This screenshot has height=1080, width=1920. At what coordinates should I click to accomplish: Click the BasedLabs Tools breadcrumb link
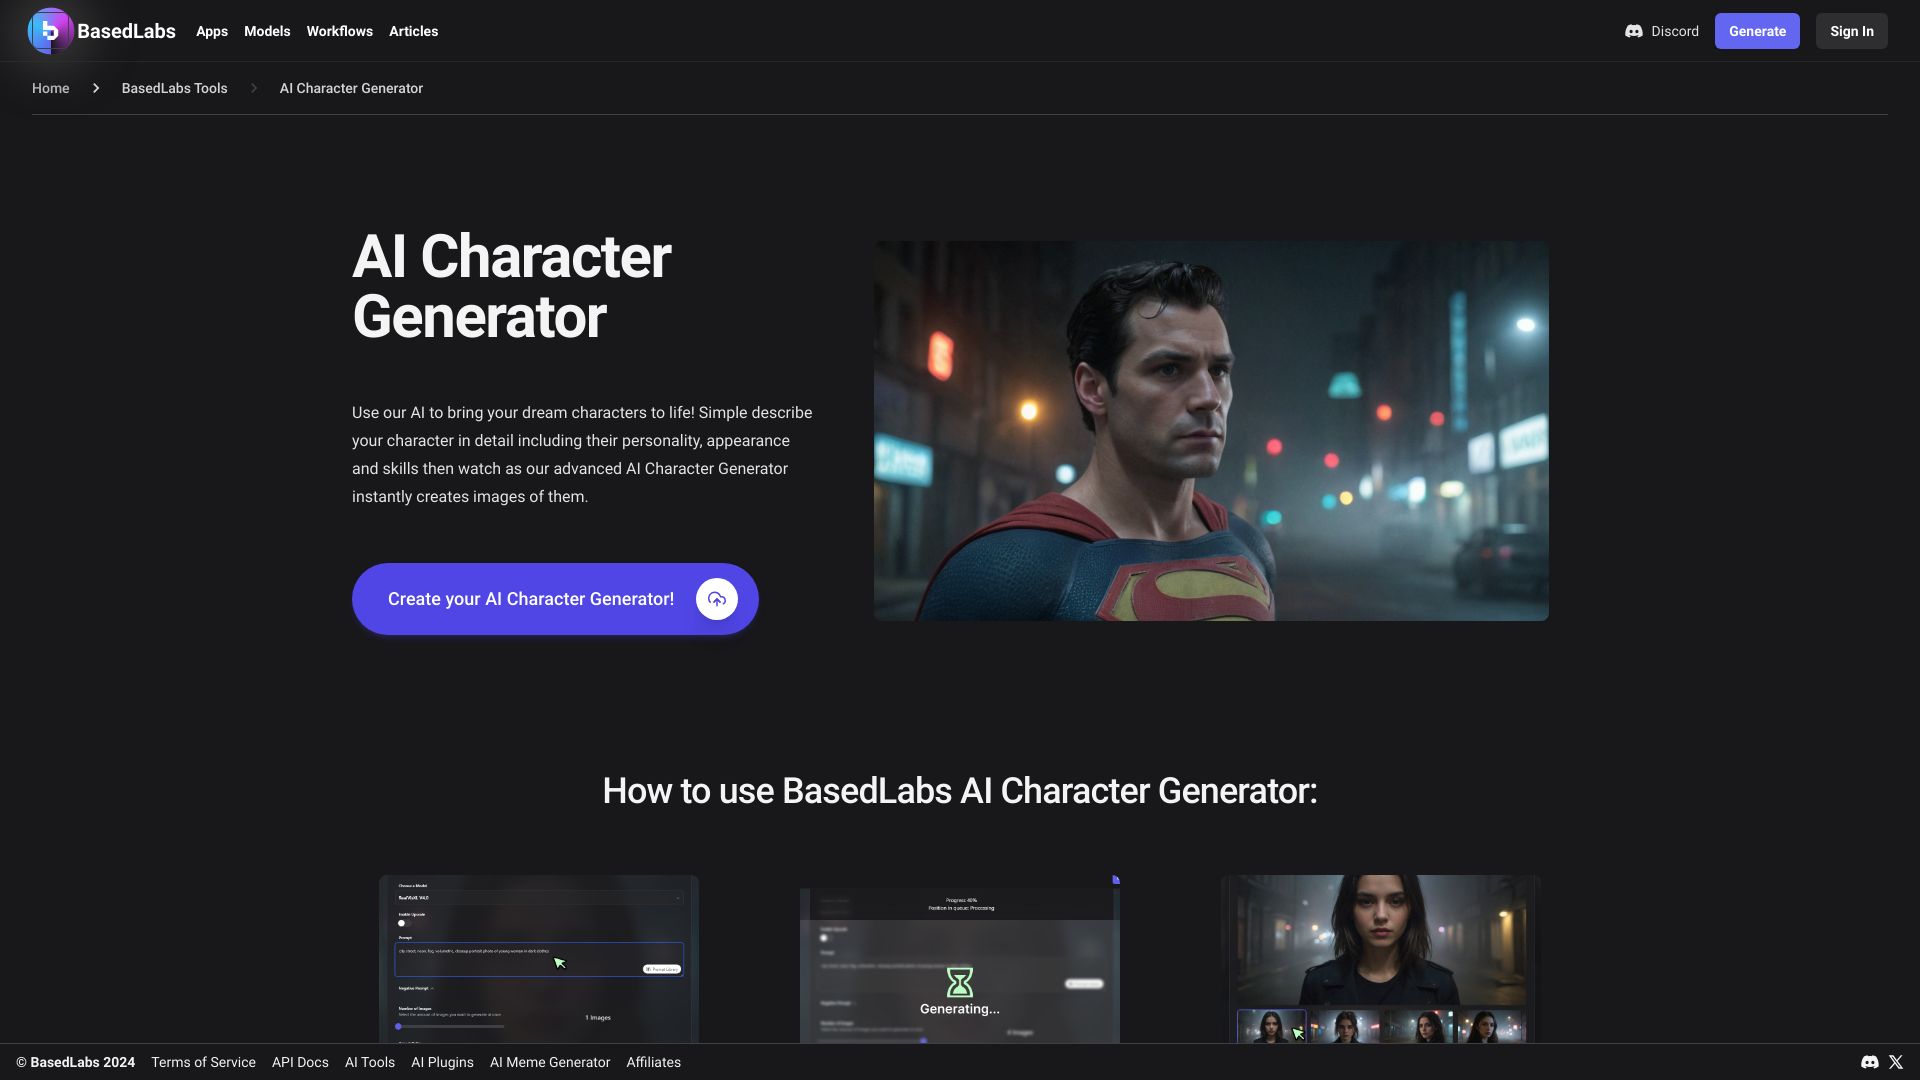click(x=174, y=88)
